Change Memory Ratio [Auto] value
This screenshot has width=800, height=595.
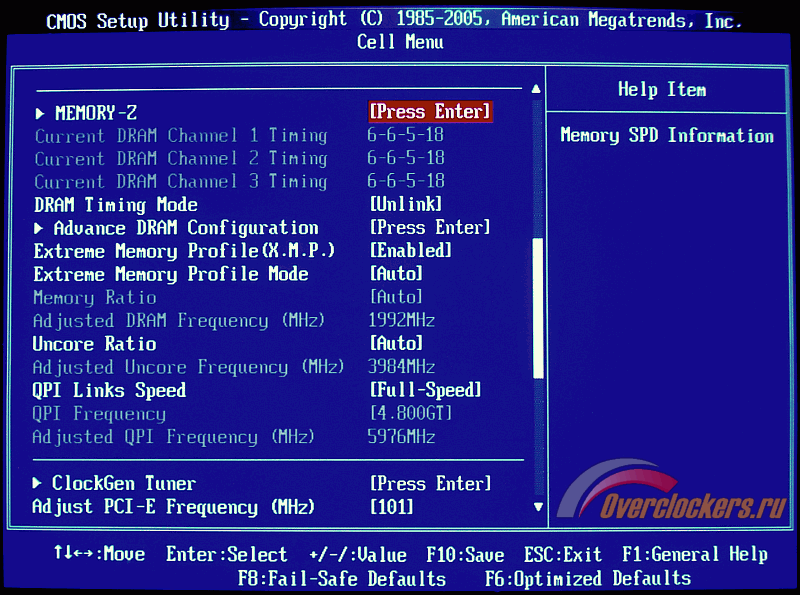pos(396,296)
